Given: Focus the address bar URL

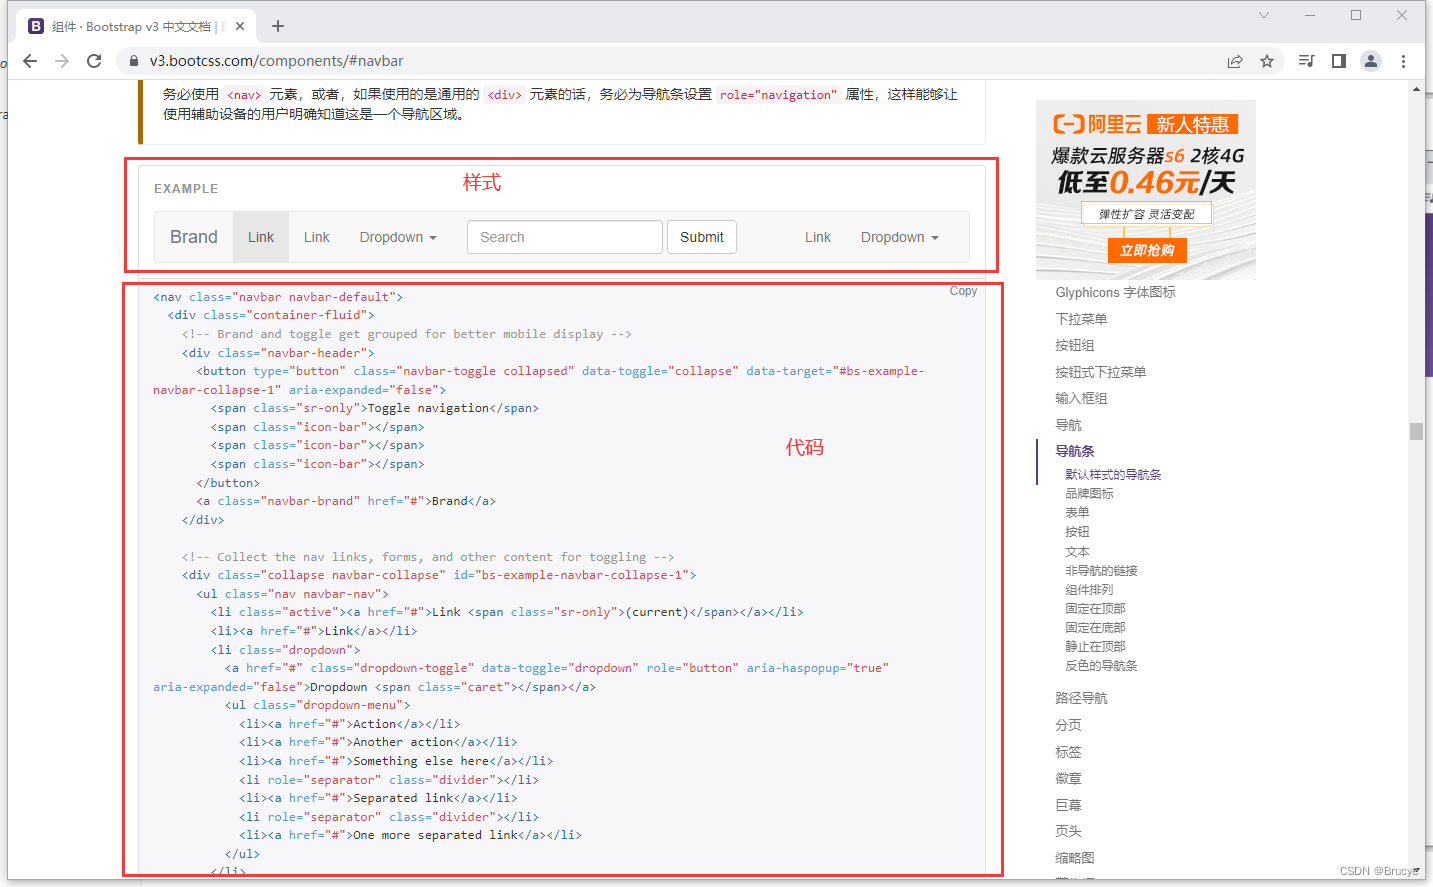Looking at the screenshot, I should 276,61.
